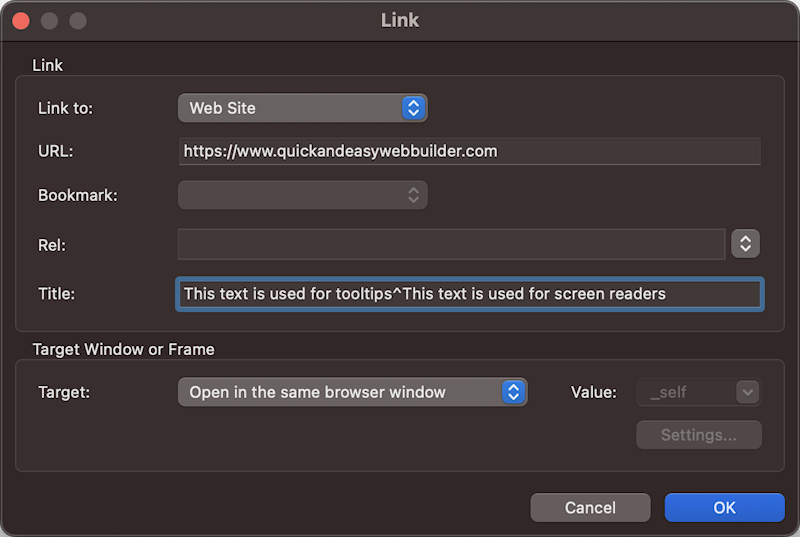The image size is (800, 537).
Task: Close the Link window with red button
Action: 20,20
